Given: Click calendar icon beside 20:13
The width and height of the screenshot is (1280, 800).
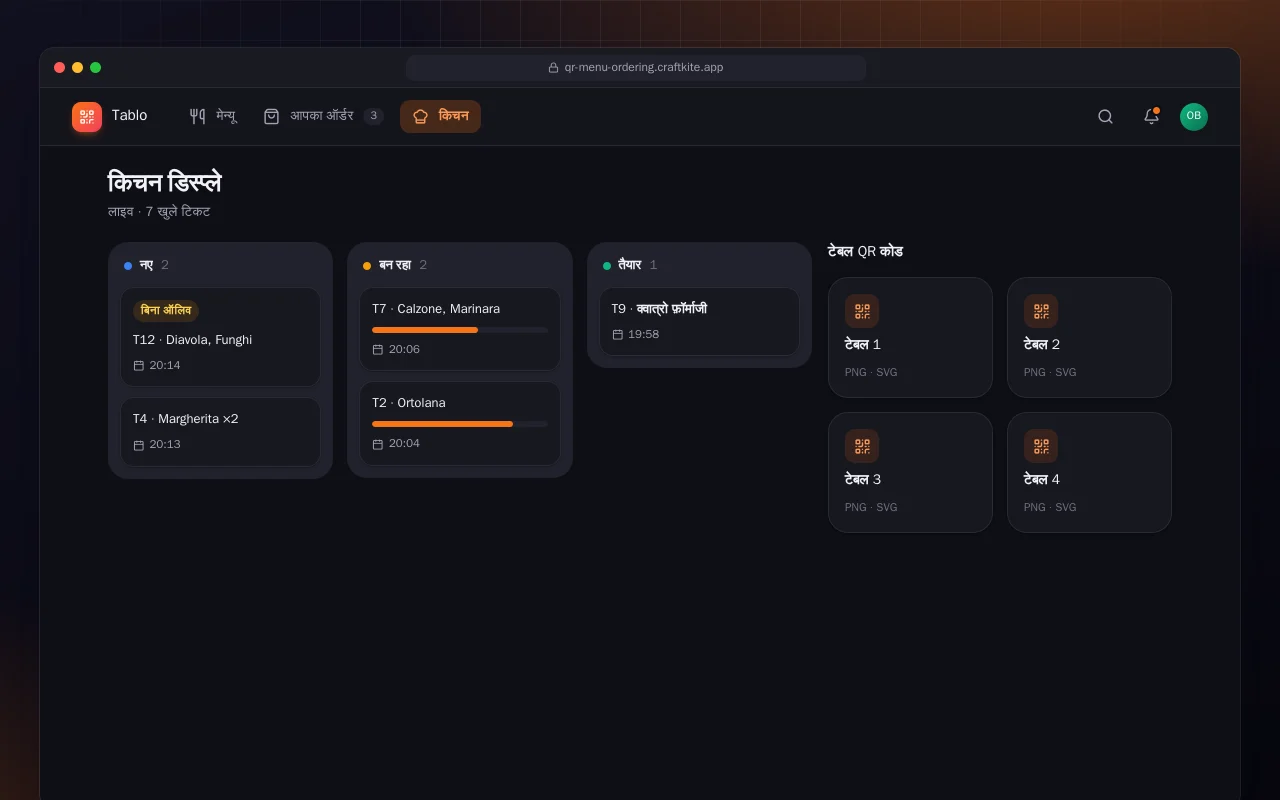Looking at the screenshot, I should 139,445.
